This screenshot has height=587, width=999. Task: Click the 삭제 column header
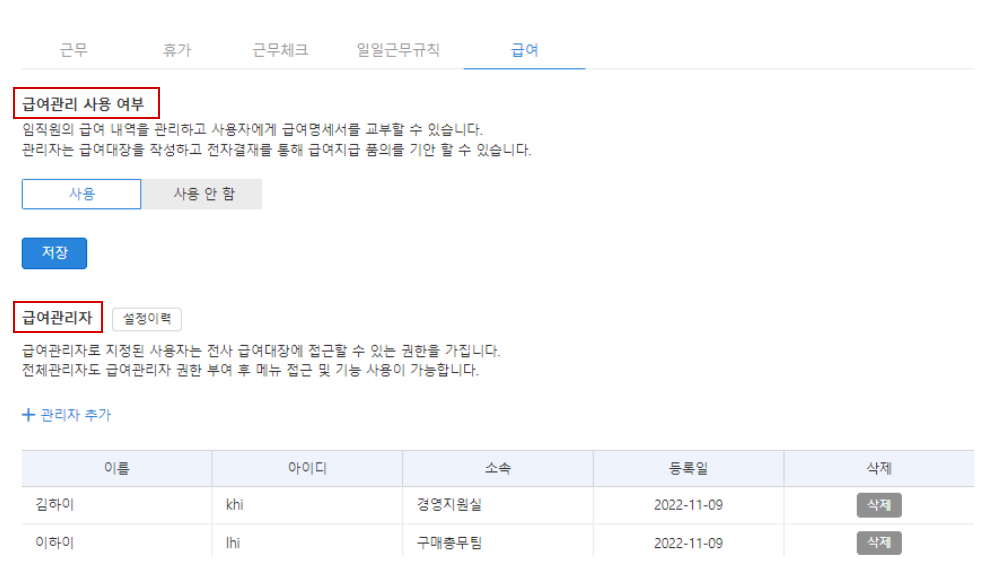[x=879, y=468]
